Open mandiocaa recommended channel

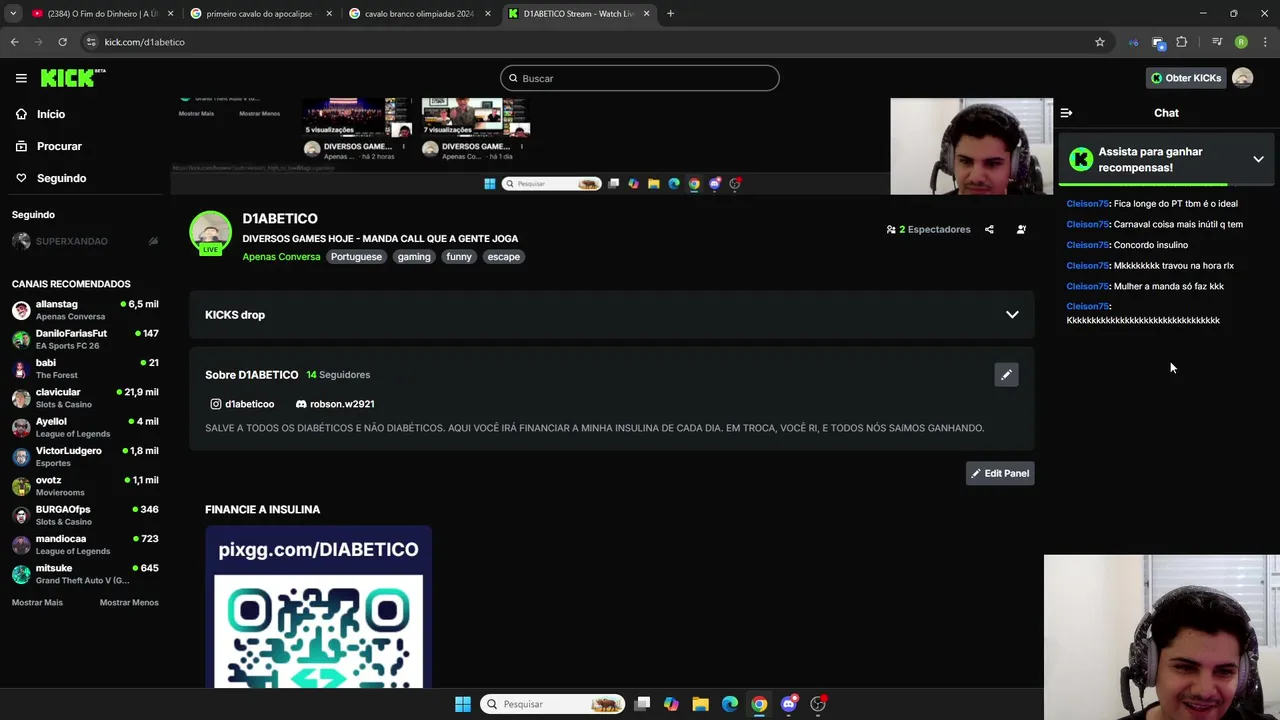(x=85, y=545)
